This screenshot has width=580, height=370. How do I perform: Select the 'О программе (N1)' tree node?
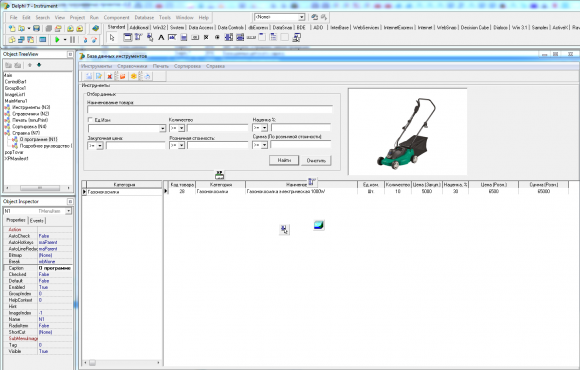(x=38, y=139)
